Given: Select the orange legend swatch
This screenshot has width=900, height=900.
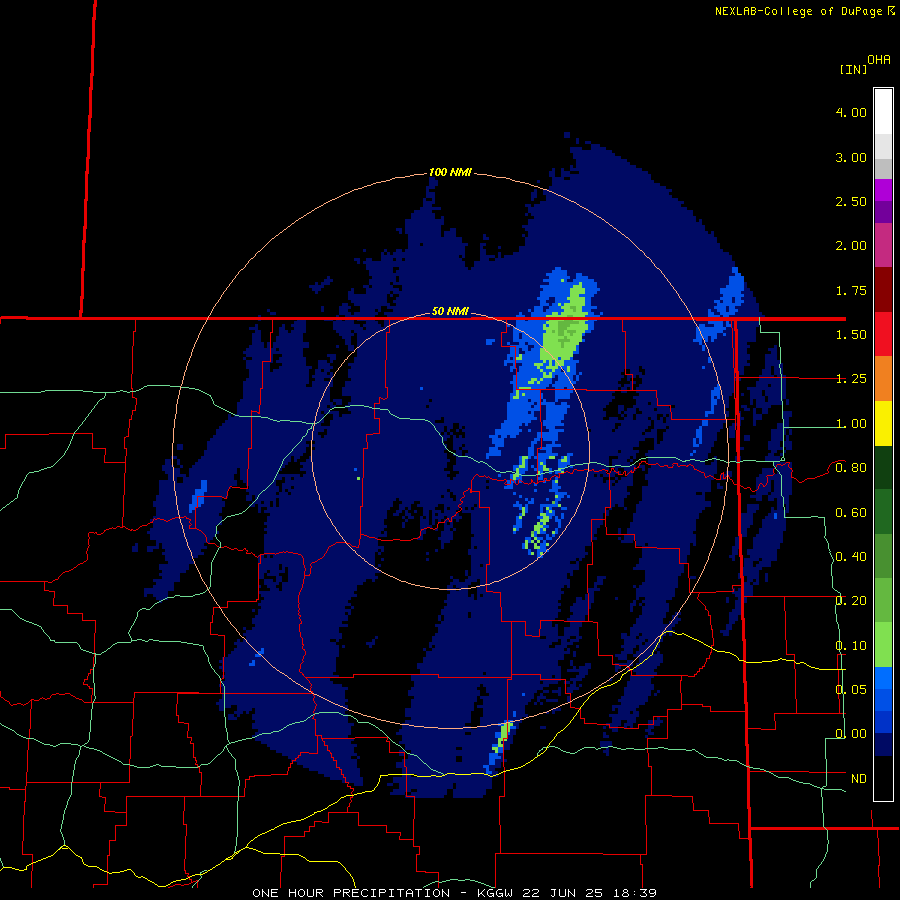Looking at the screenshot, I should 883,379.
